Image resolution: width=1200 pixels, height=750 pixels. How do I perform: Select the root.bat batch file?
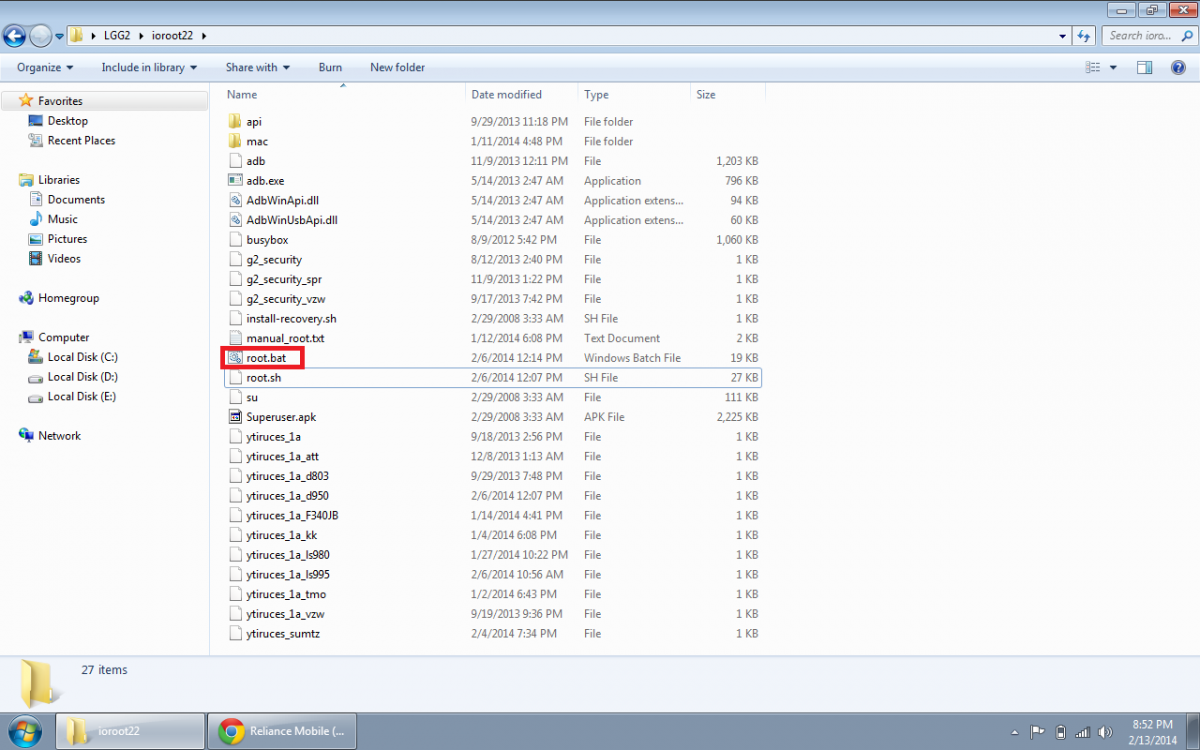click(x=266, y=358)
